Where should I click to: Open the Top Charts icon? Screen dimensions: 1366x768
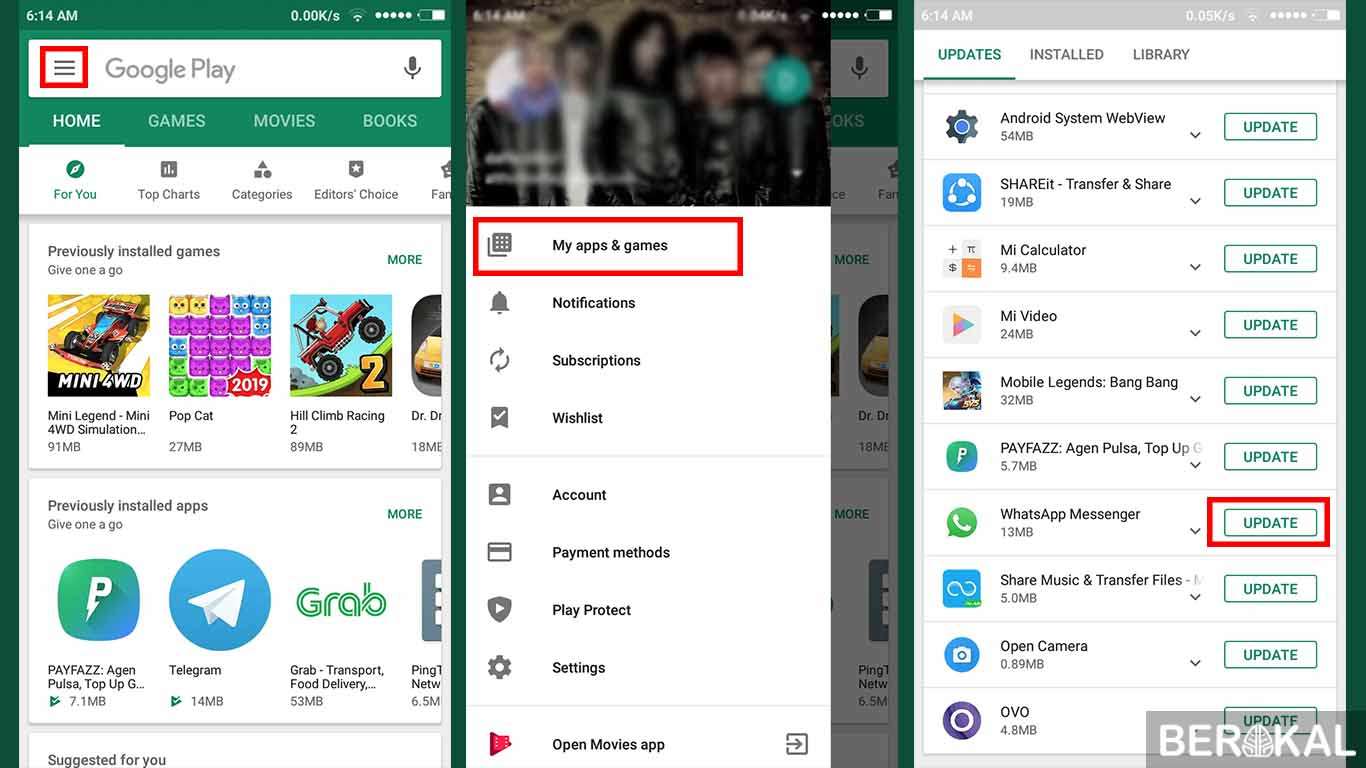click(x=169, y=168)
